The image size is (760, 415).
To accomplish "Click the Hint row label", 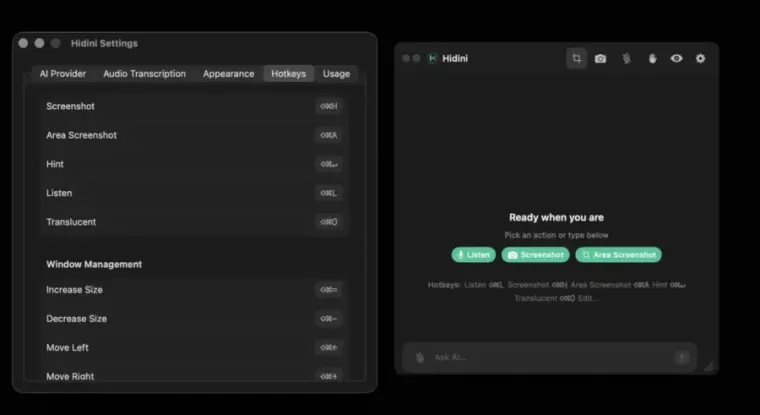I will (x=55, y=164).
